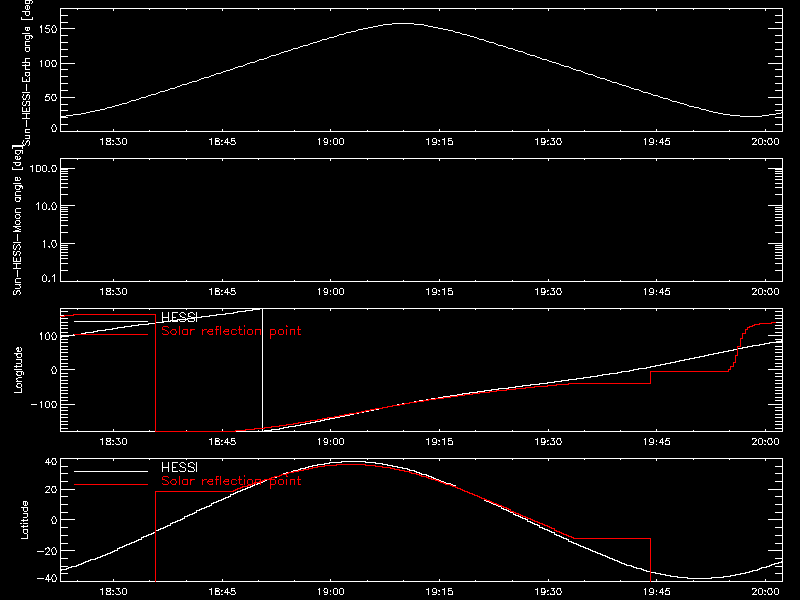This screenshot has height=600, width=800.
Task: Click the -100 tick on Longitude axis
Action: tap(44, 404)
